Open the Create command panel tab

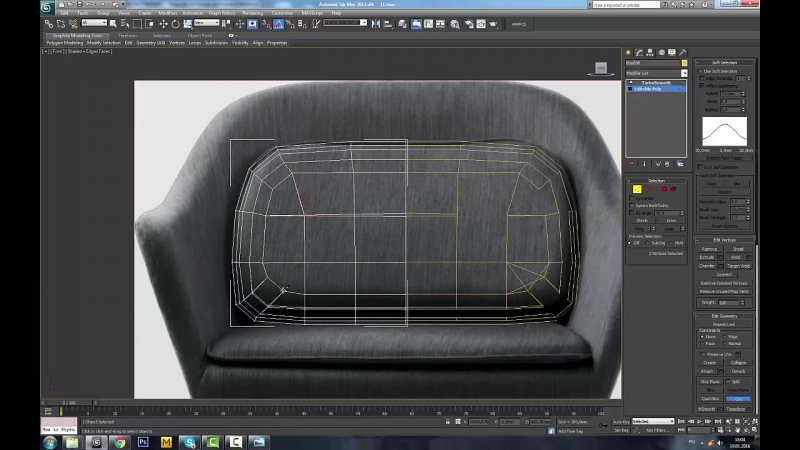[x=629, y=53]
